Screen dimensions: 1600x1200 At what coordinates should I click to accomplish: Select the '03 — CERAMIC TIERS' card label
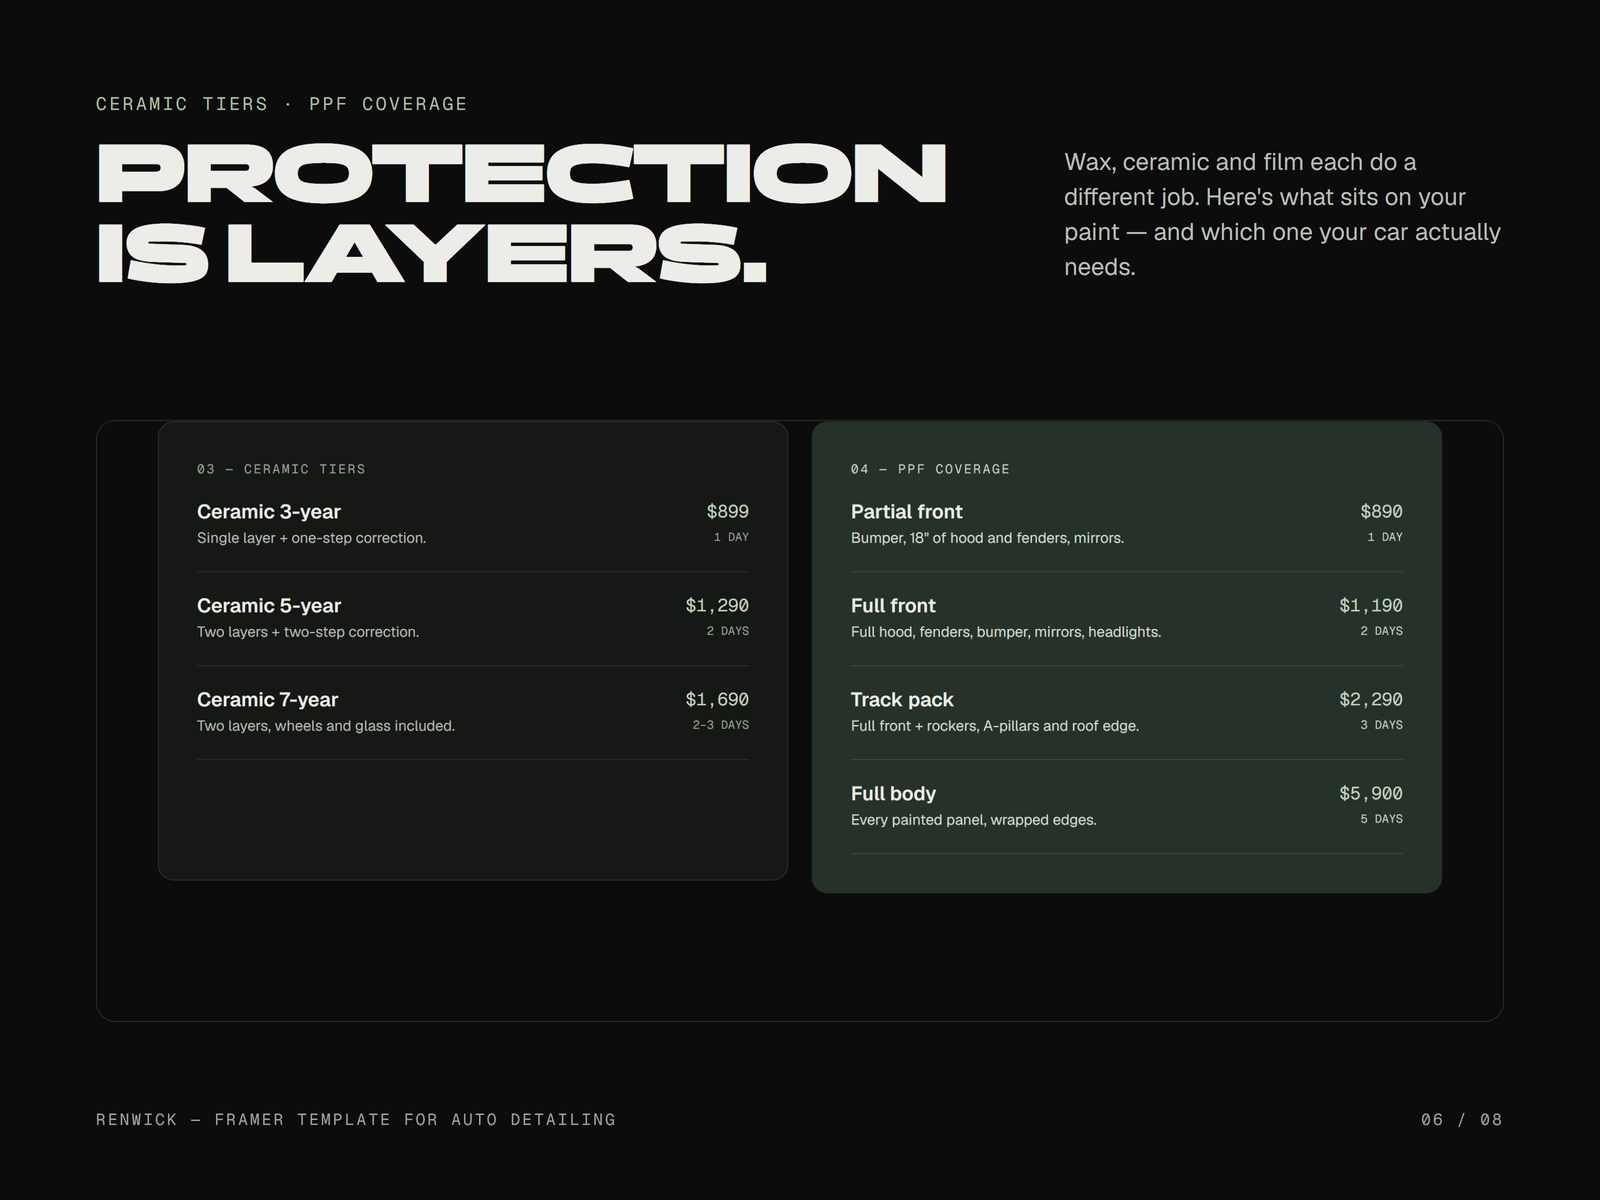pyautogui.click(x=281, y=469)
